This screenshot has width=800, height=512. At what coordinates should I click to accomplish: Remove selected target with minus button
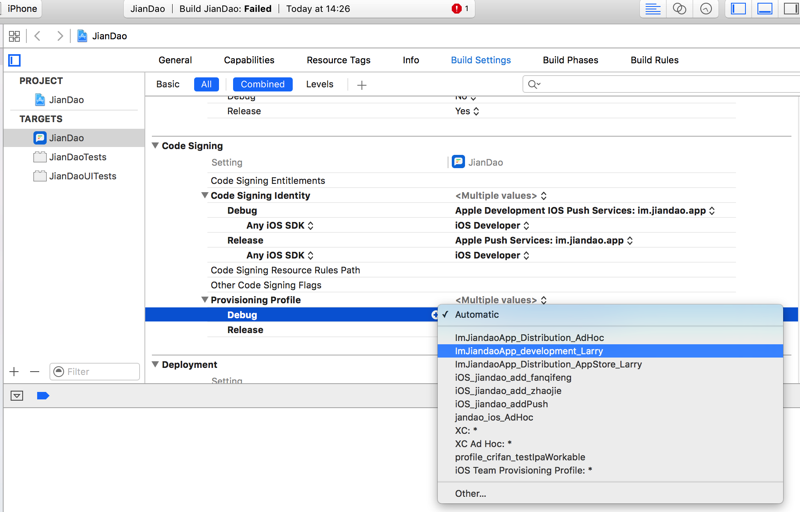[x=34, y=372]
